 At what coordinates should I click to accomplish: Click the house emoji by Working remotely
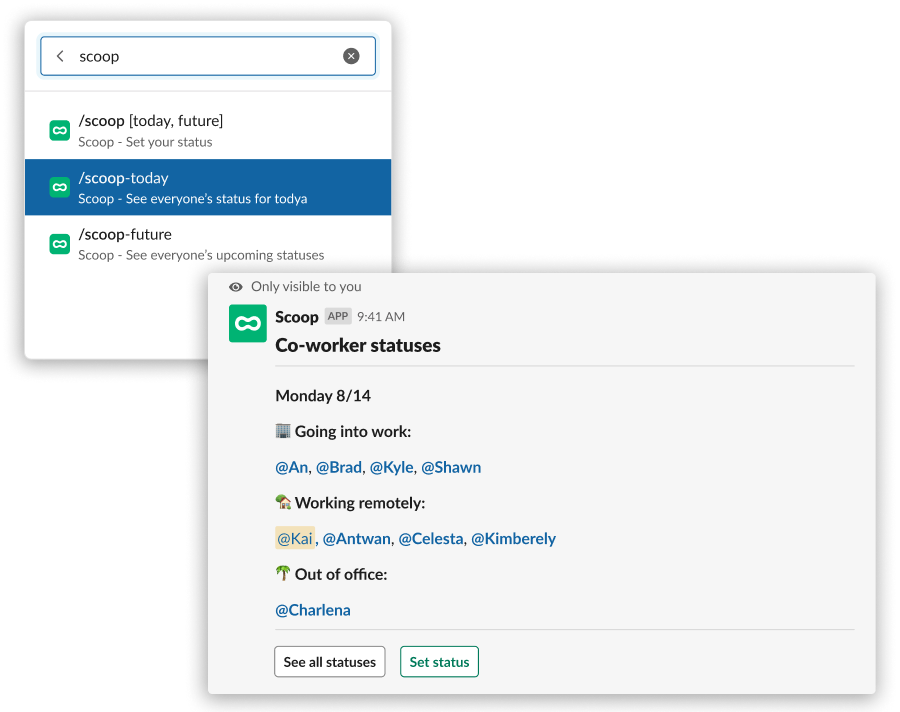coord(283,502)
